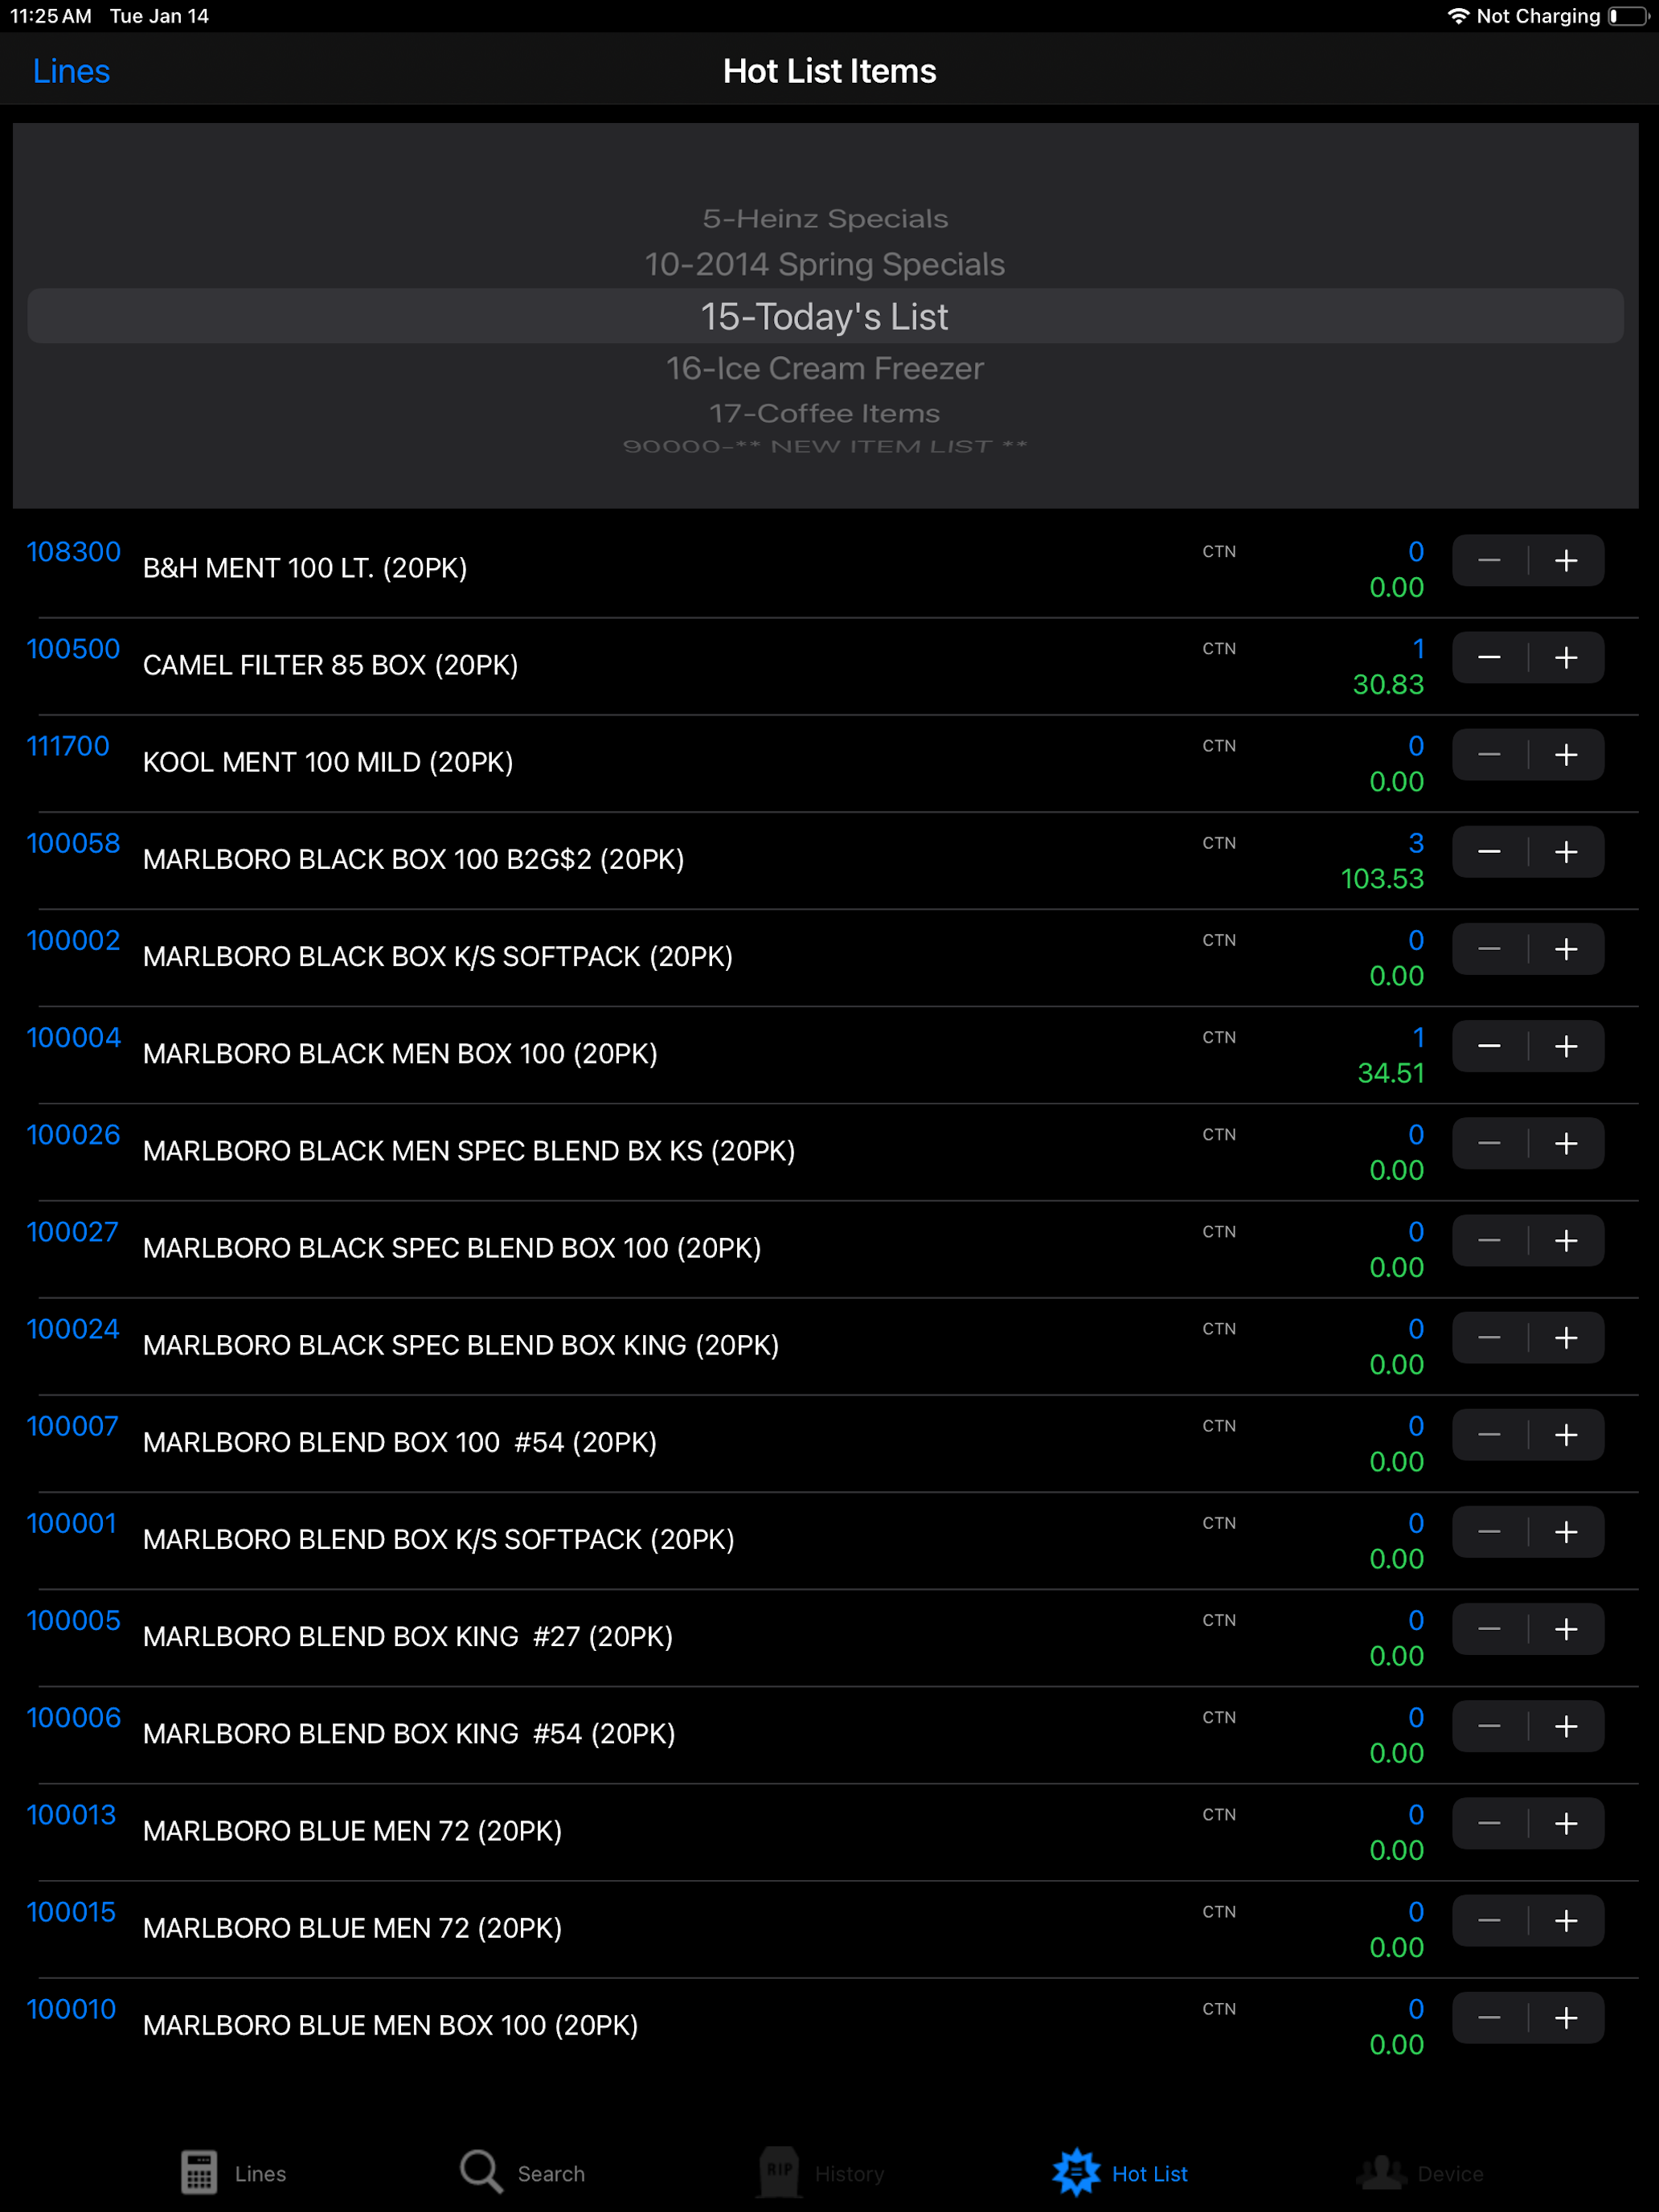Open the Lines tab calculator icon
1659x2212 pixels.
click(199, 2172)
